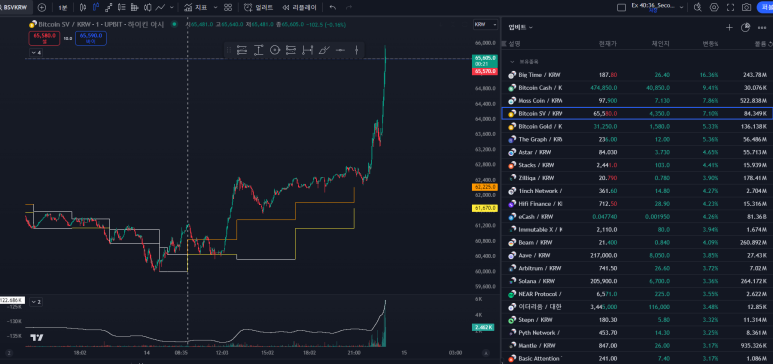This screenshot has height=364, width=773.
Task: Sort watchlist by 현재가 column
Action: pyautogui.click(x=607, y=44)
